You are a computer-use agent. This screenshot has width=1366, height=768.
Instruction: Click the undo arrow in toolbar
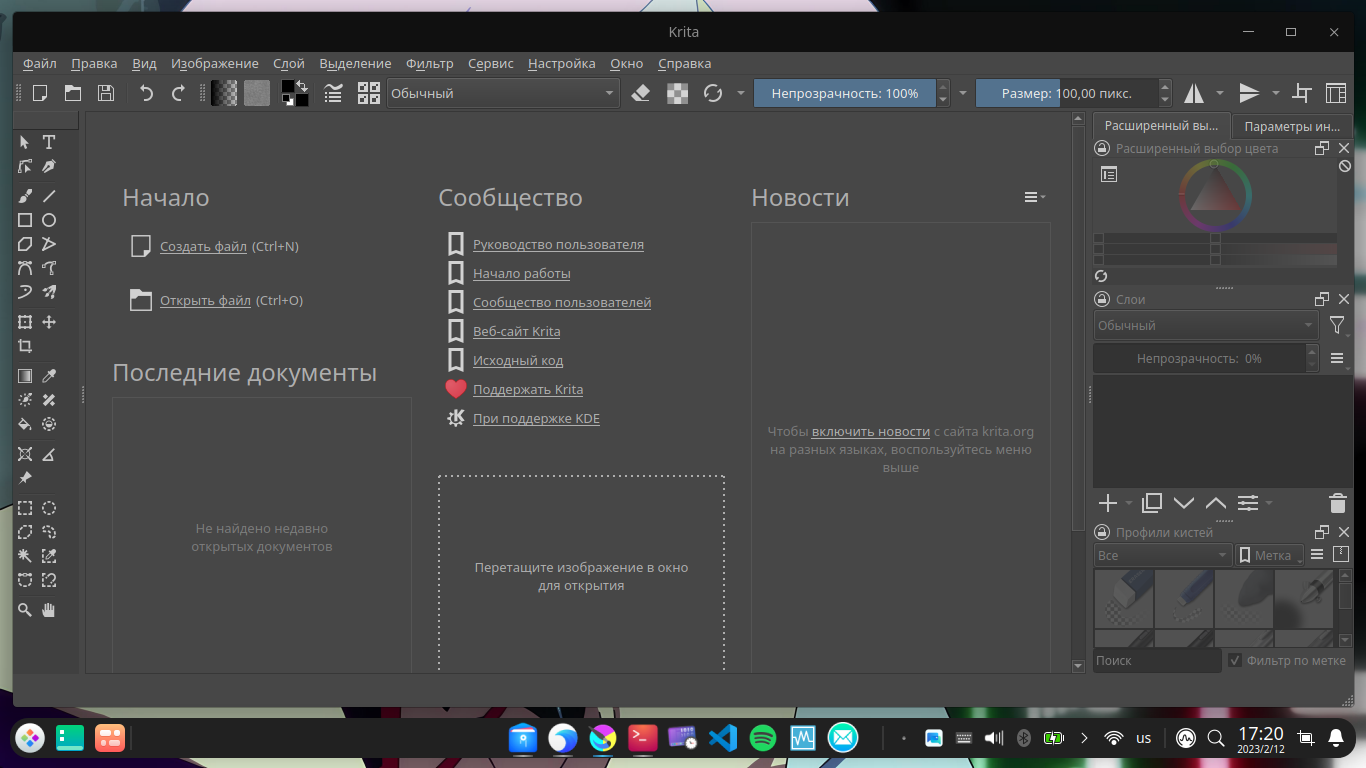(147, 93)
